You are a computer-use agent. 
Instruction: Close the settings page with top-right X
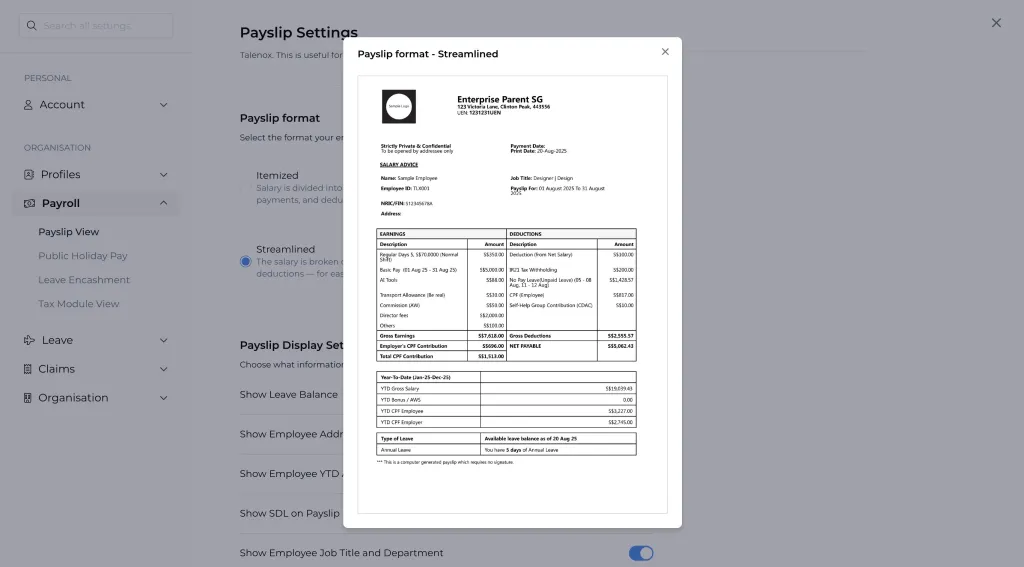pos(996,23)
